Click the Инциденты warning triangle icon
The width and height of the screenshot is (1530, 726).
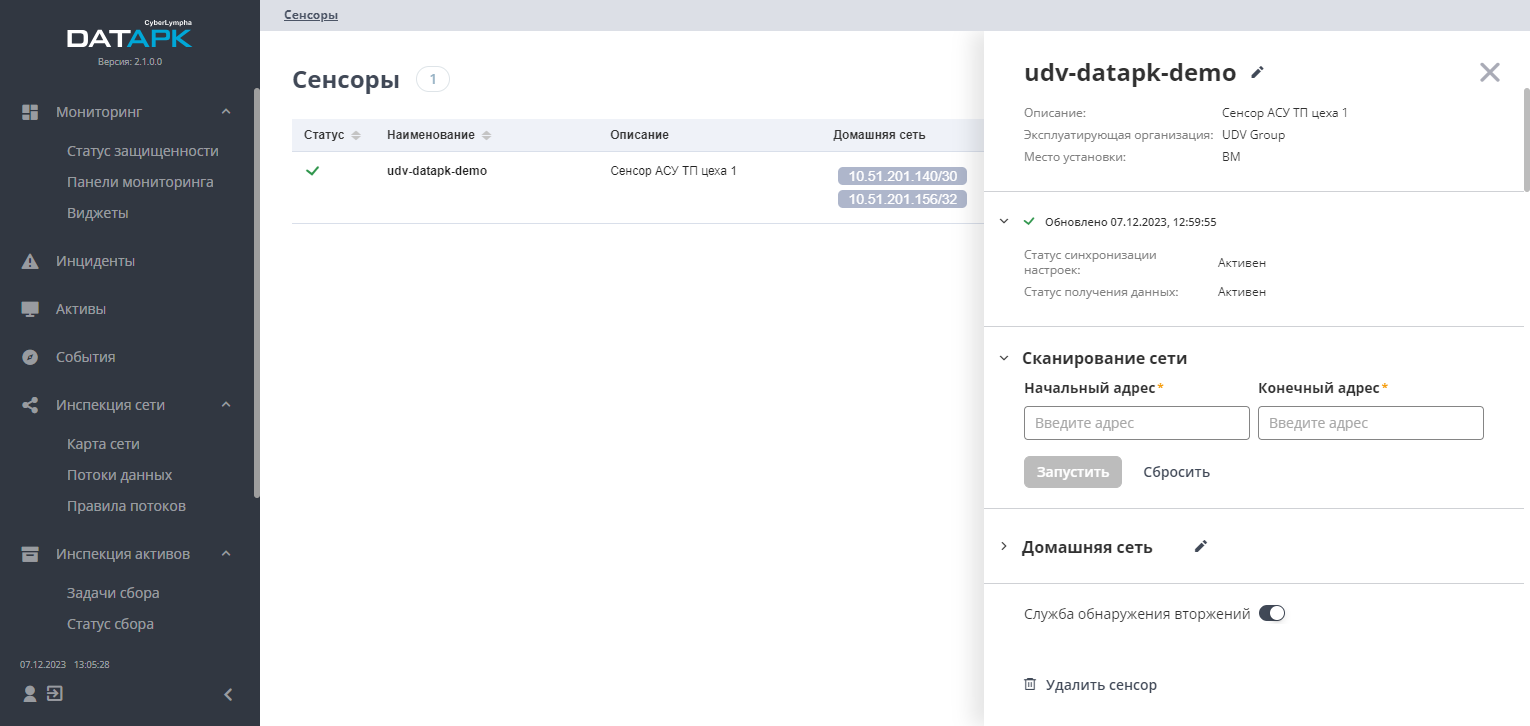tap(30, 262)
